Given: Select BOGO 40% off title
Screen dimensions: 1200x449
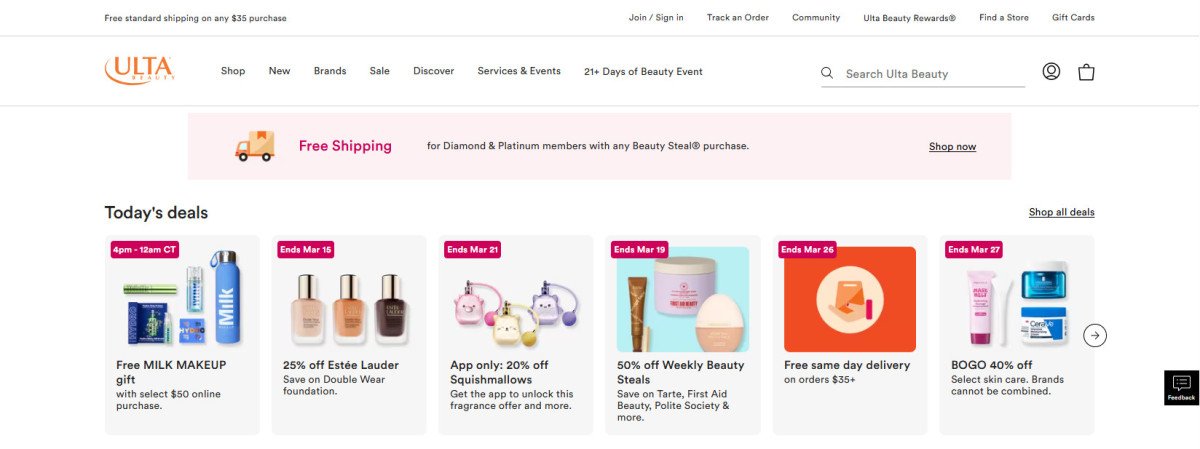Looking at the screenshot, I should (x=992, y=365).
